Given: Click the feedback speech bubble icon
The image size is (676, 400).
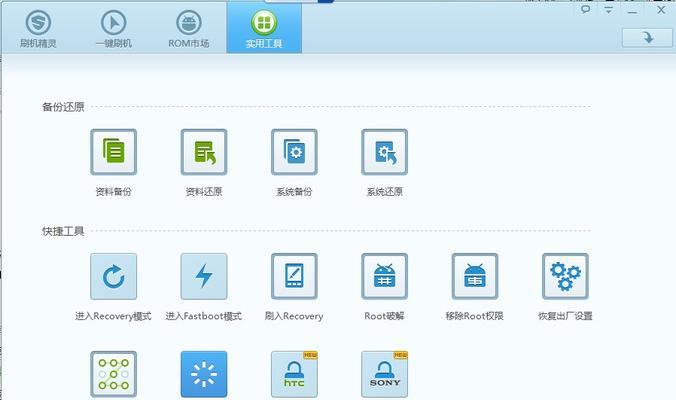Looking at the screenshot, I should 585,9.
